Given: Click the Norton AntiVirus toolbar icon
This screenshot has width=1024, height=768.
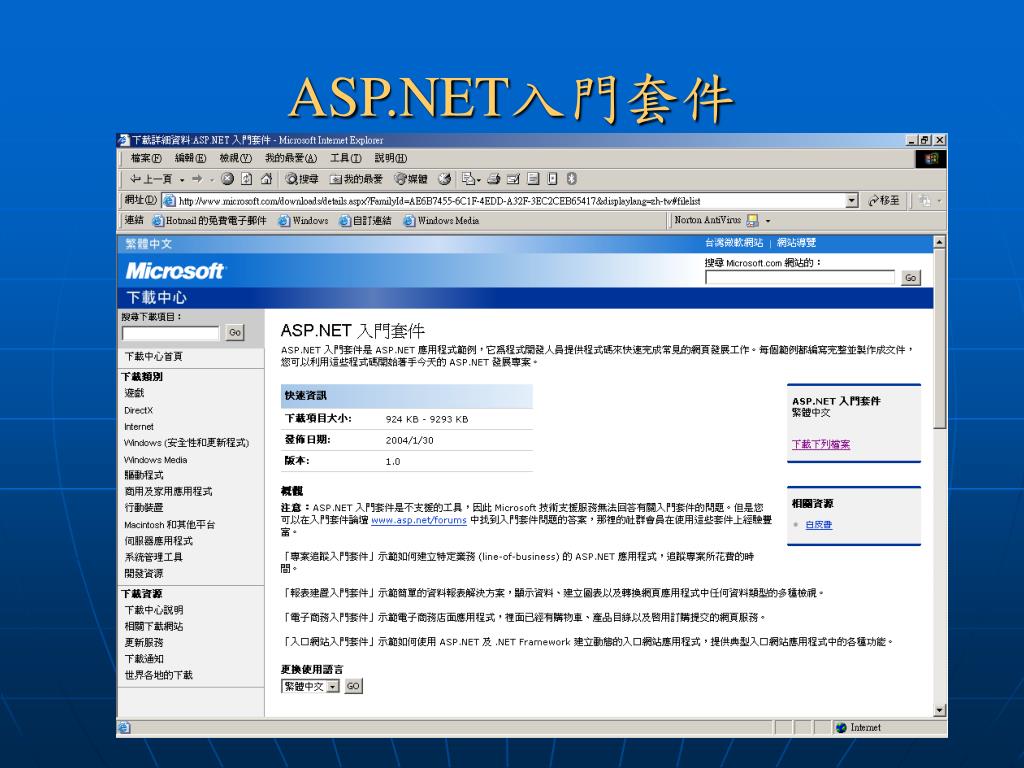Looking at the screenshot, I should 752,220.
